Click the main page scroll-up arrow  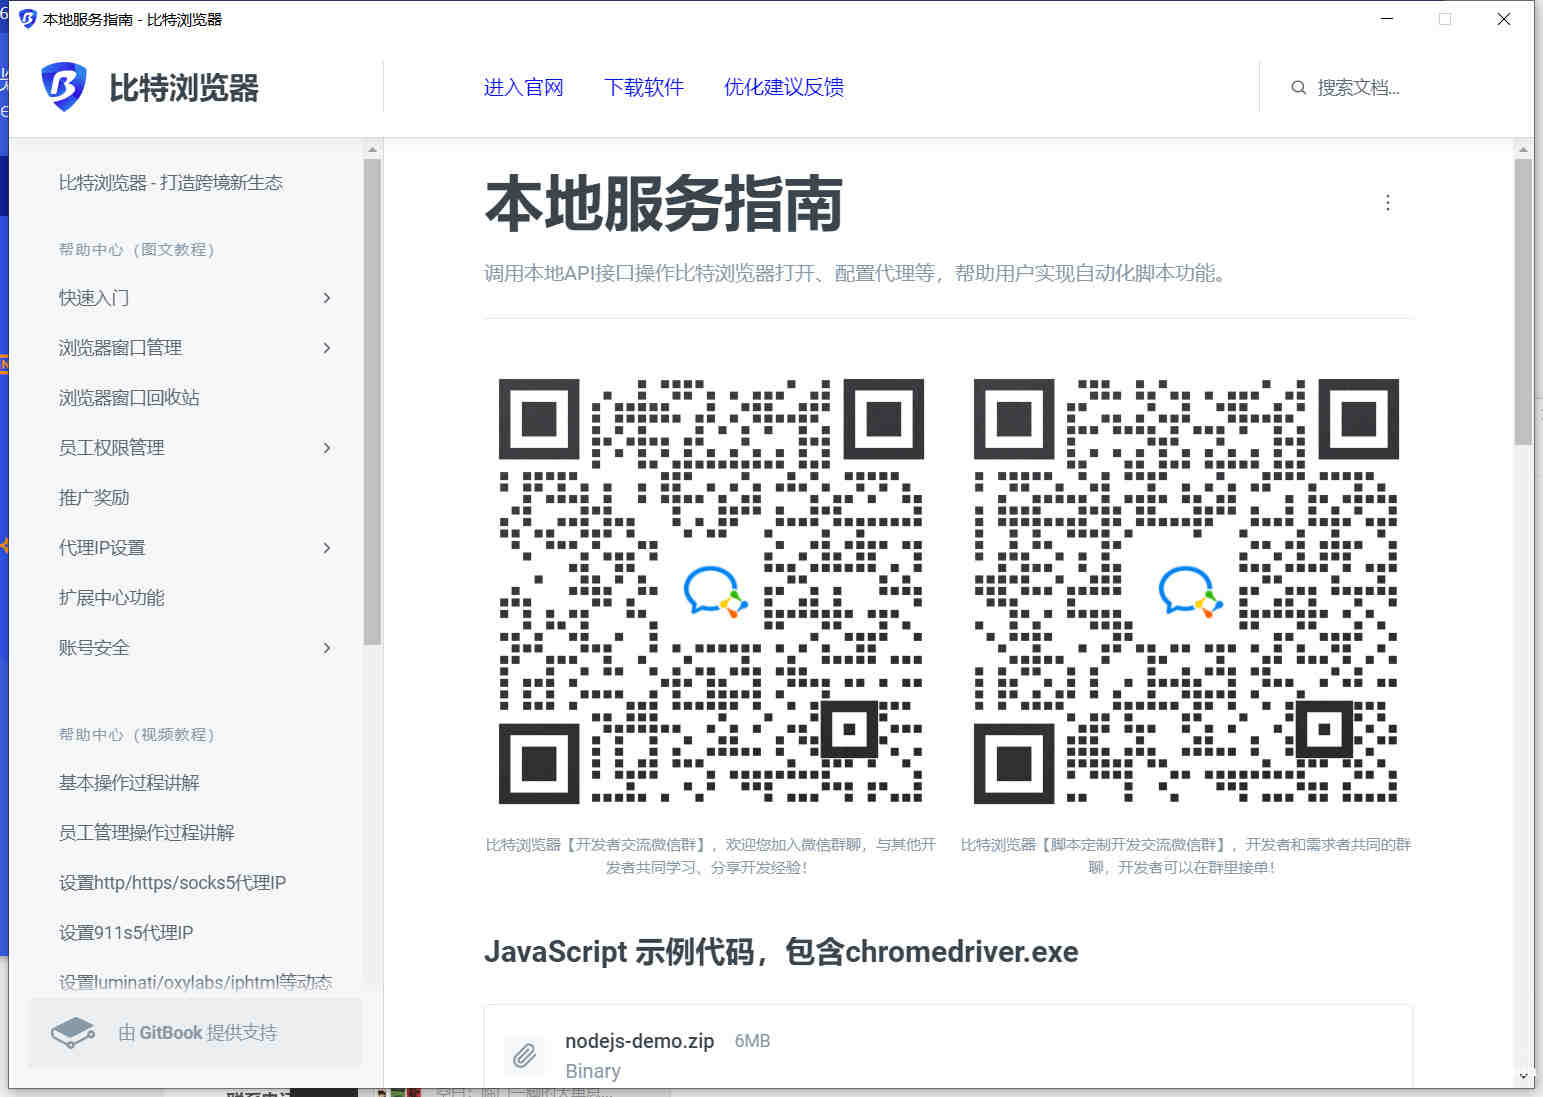(1523, 149)
